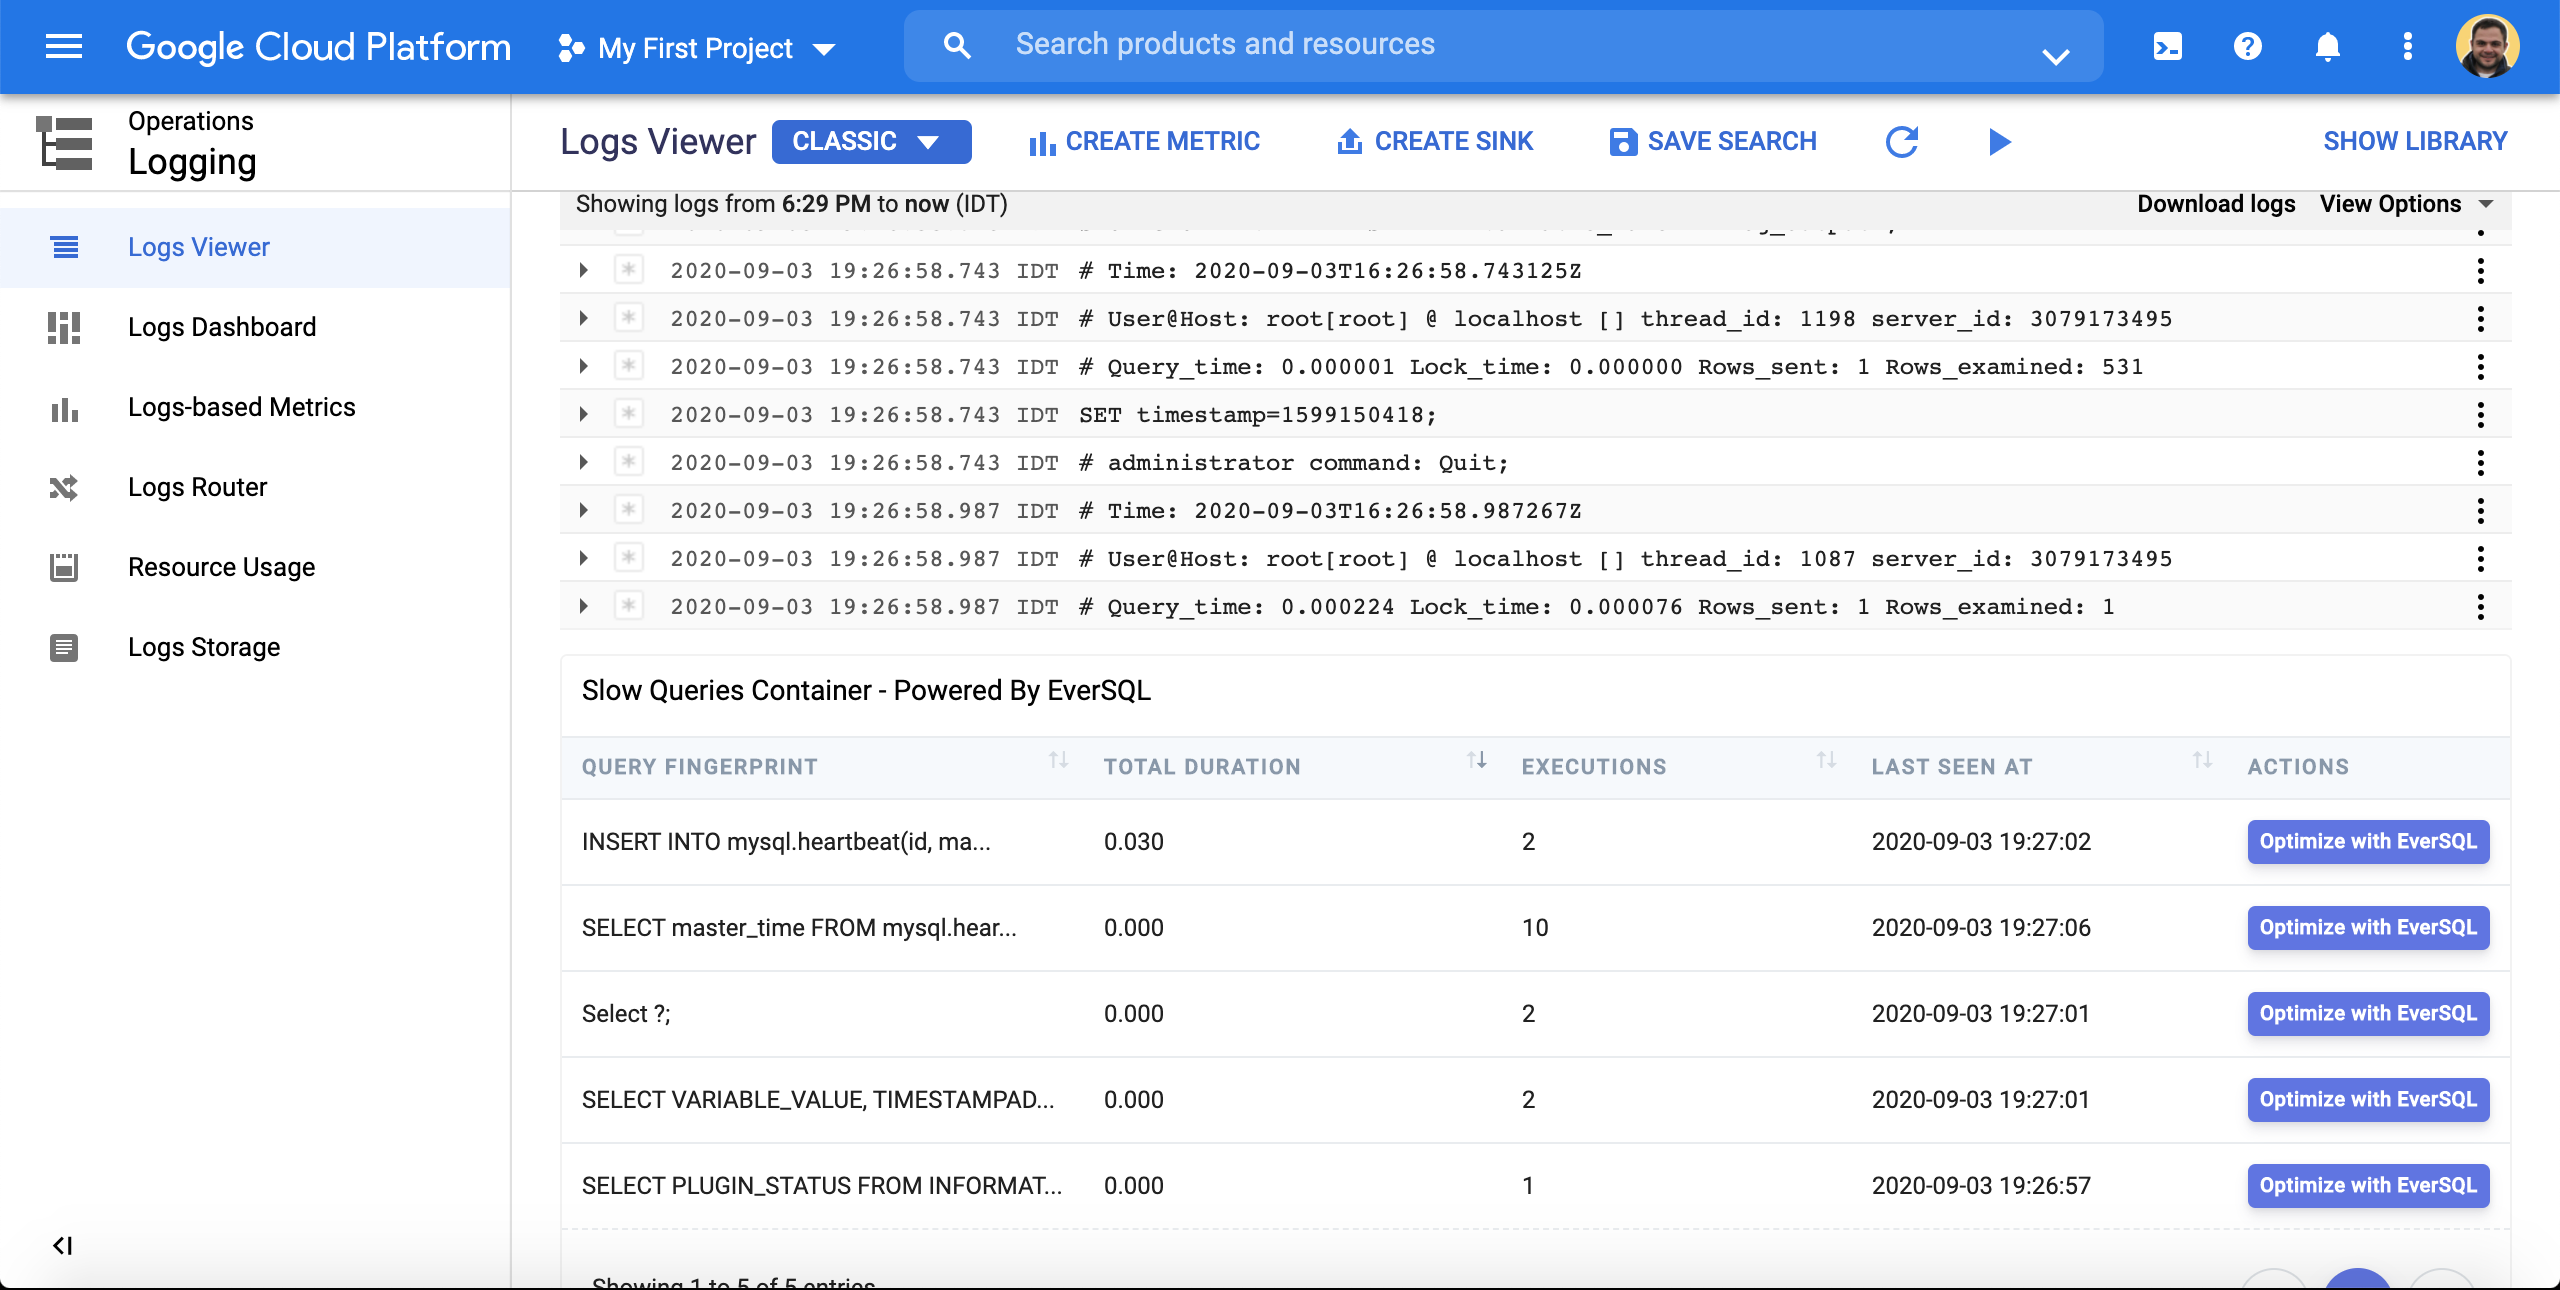
Task: Open top bar vertical dots settings menu
Action: pyautogui.click(x=2408, y=46)
